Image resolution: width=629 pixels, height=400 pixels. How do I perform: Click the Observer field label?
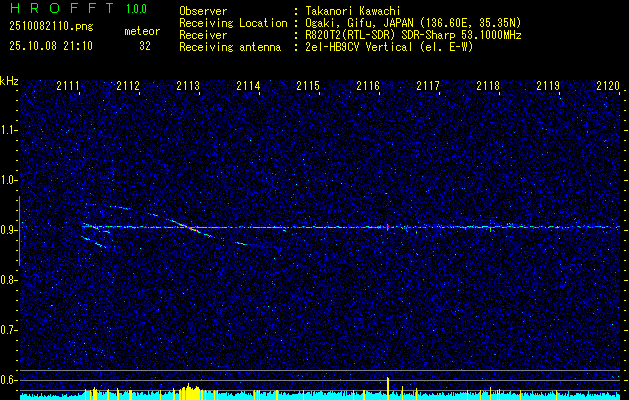[x=203, y=11]
